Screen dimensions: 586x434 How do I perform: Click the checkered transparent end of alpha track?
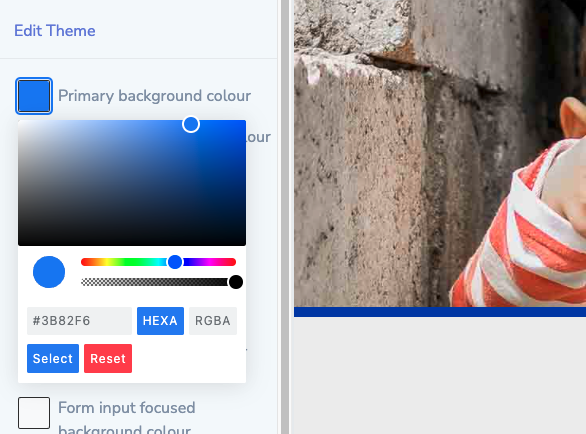(90, 282)
